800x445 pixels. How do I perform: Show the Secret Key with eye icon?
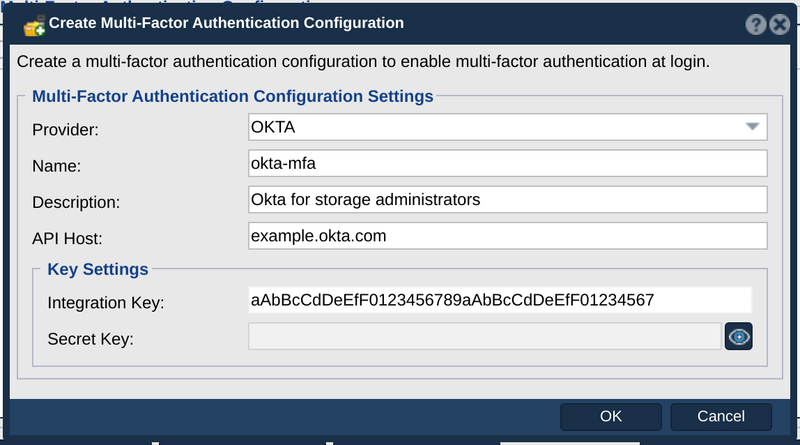pyautogui.click(x=738, y=336)
